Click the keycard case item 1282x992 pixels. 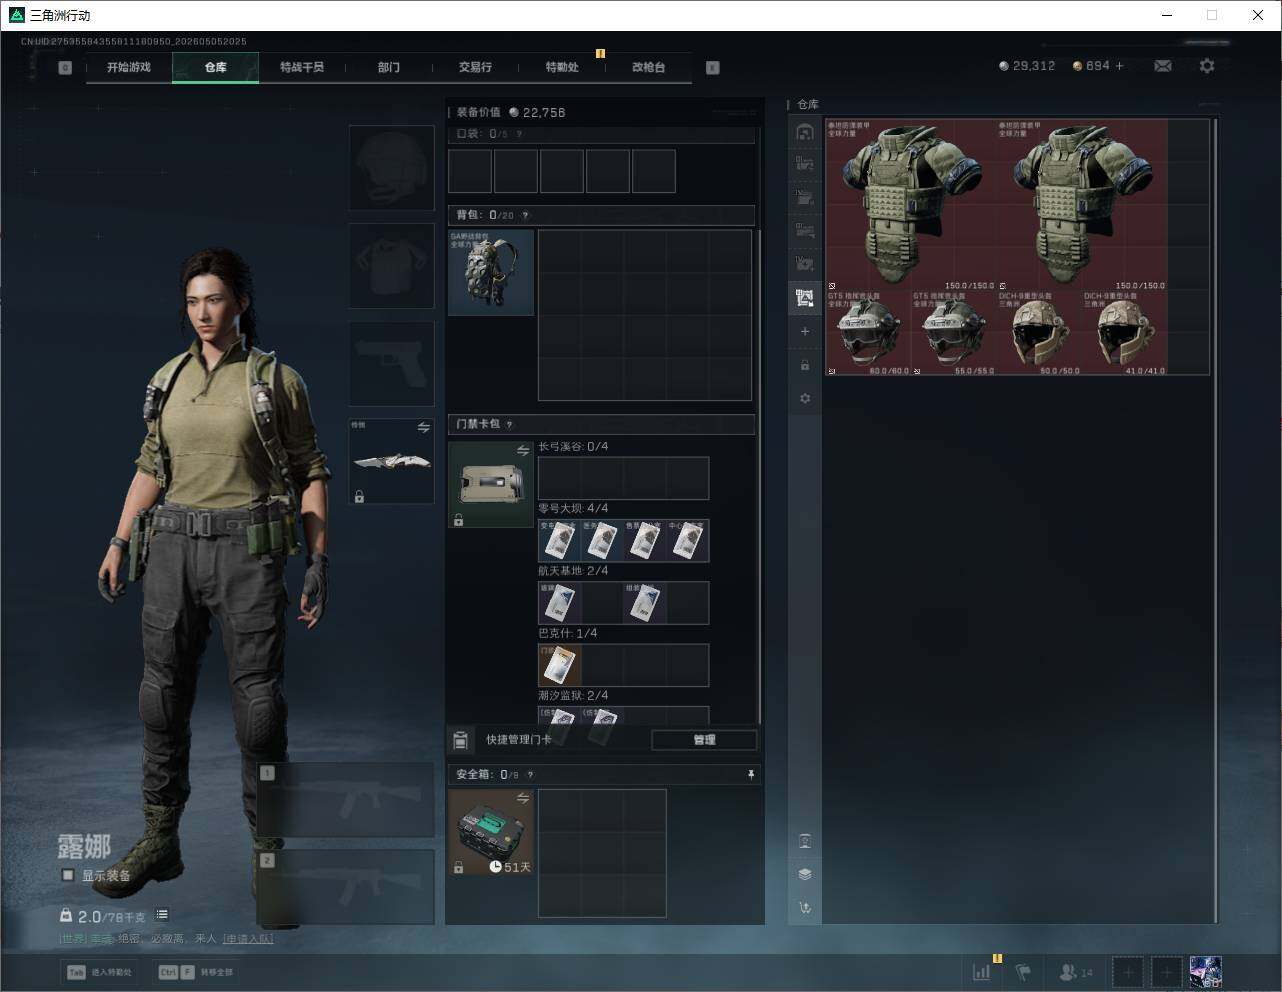(491, 484)
